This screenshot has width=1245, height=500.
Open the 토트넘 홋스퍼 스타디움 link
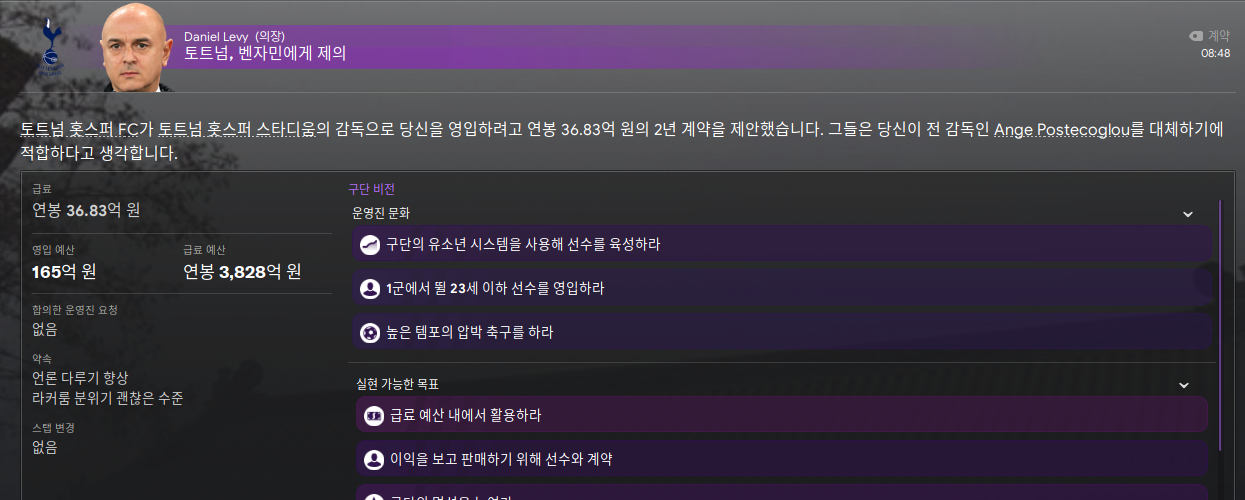pos(237,131)
